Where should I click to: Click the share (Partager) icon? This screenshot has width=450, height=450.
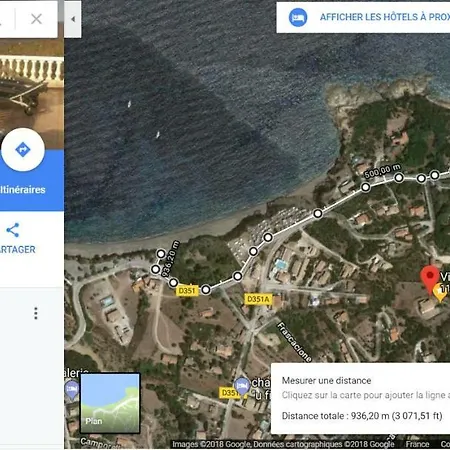point(13,230)
